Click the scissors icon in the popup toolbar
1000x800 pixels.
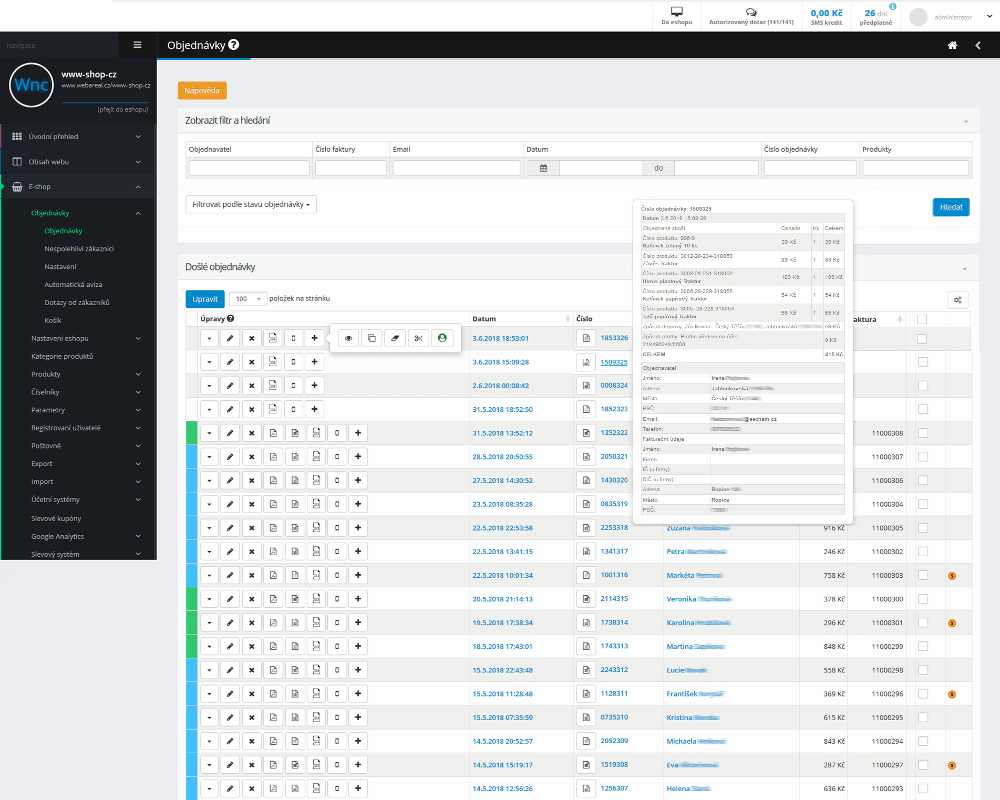[418, 338]
